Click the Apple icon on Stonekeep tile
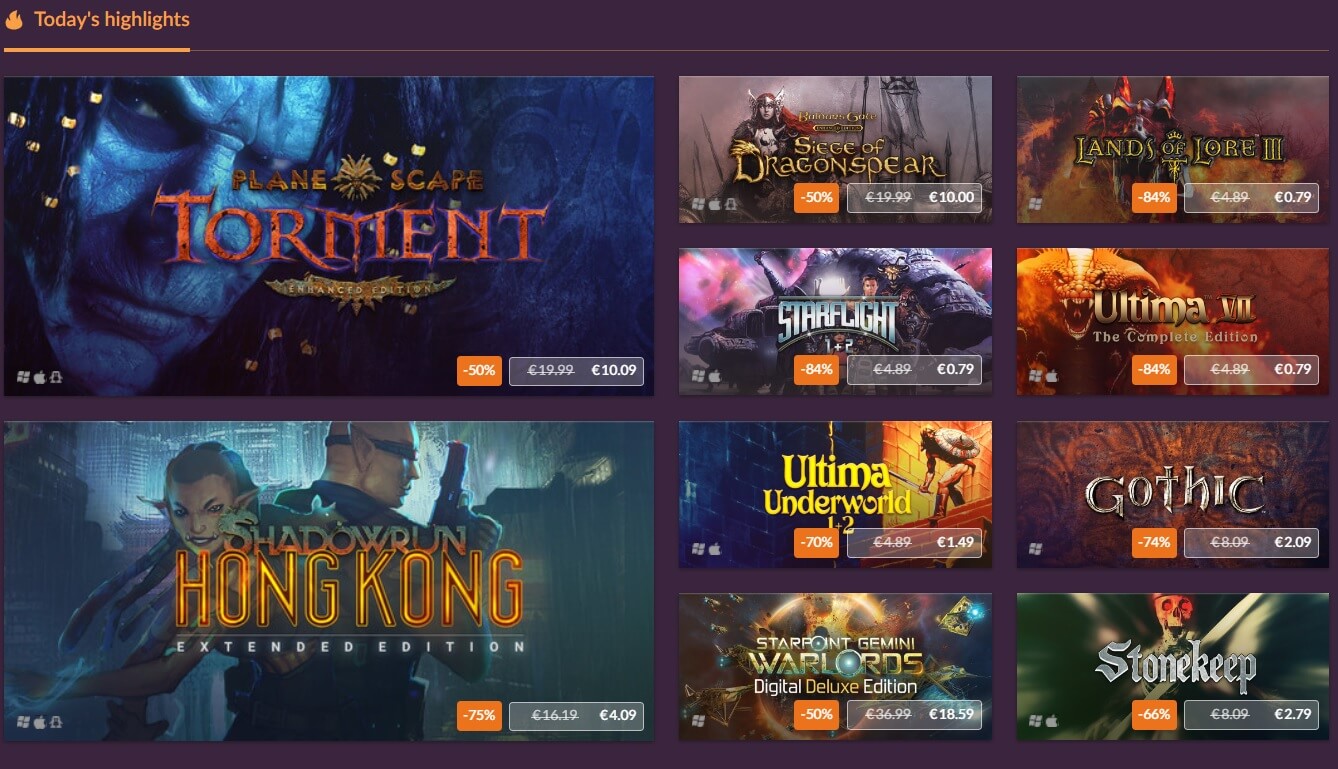Viewport: 1338px width, 769px height. (x=1052, y=721)
